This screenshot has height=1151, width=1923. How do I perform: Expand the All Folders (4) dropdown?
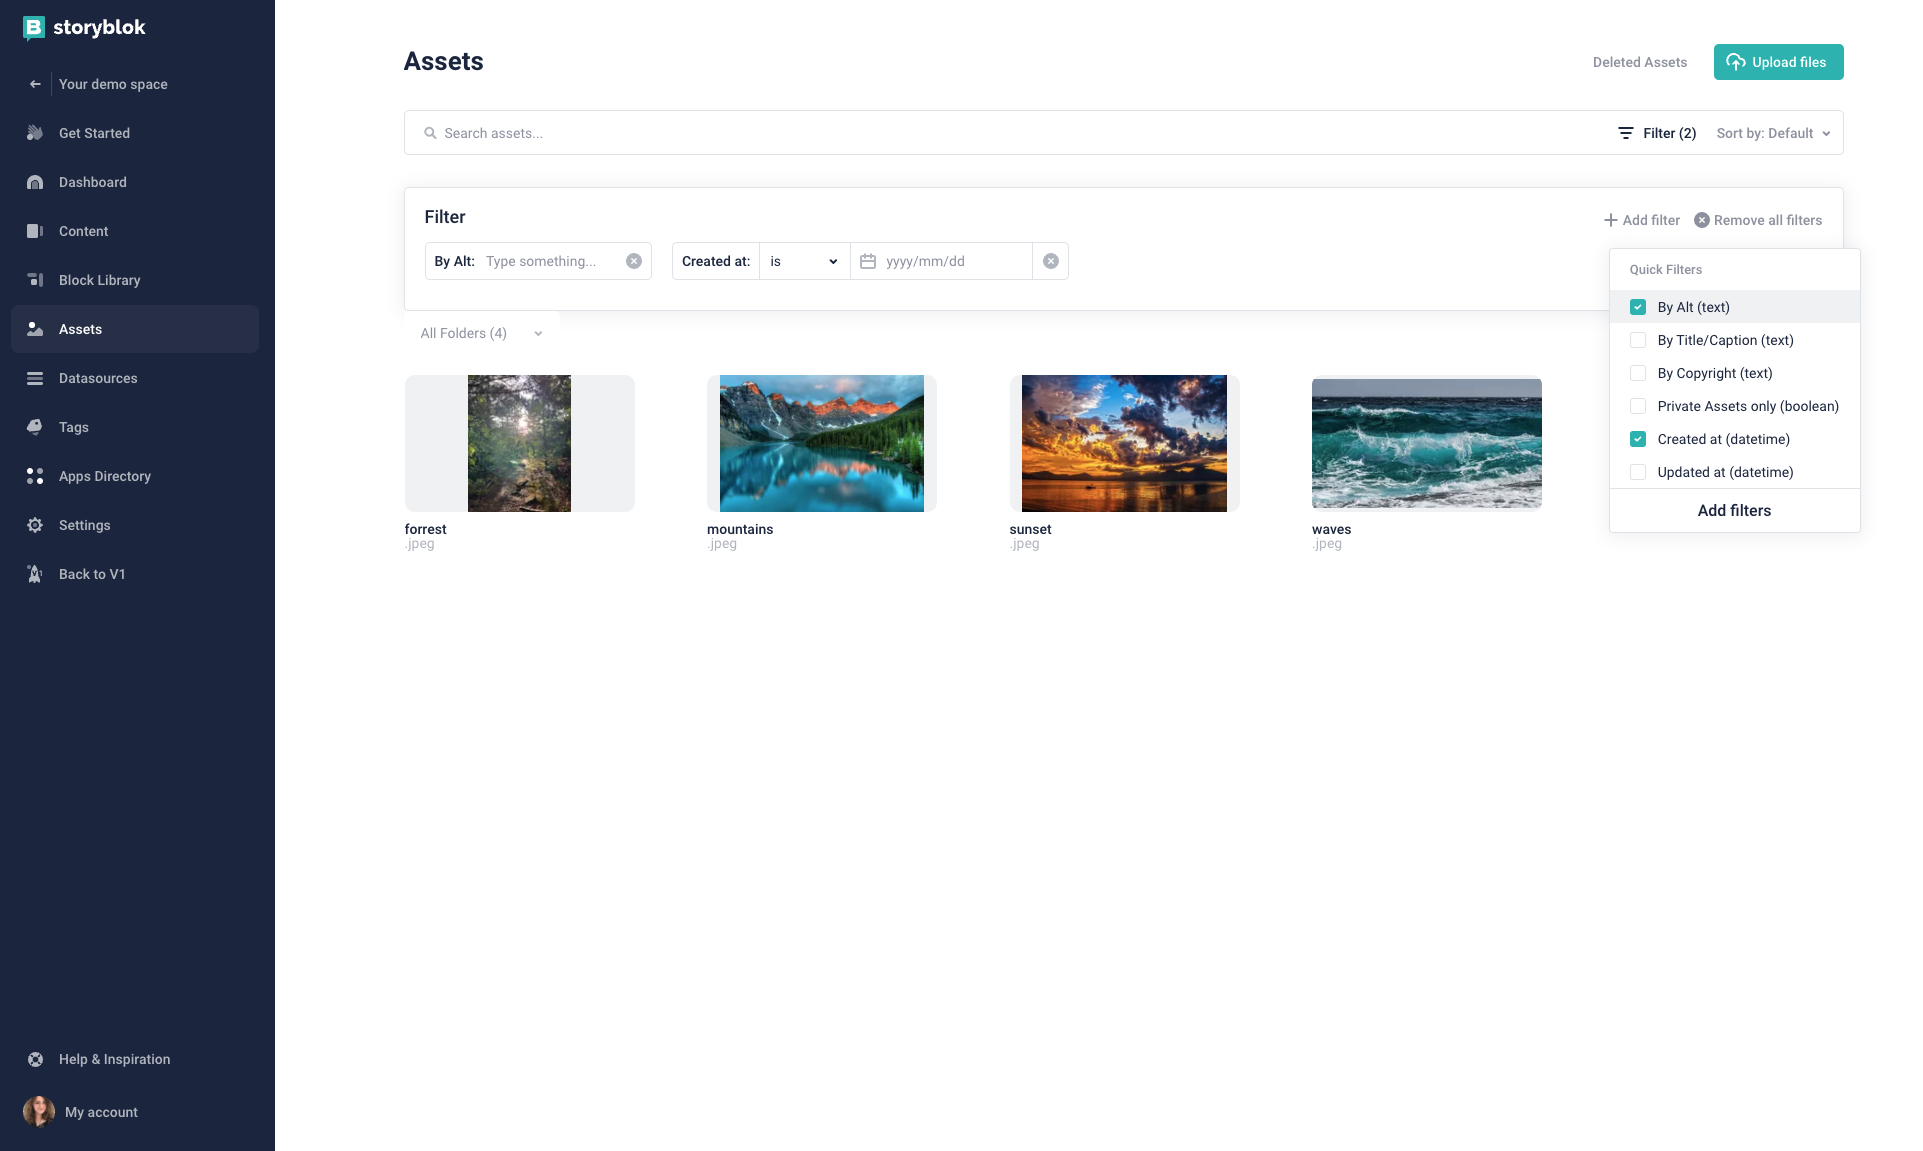click(x=481, y=333)
